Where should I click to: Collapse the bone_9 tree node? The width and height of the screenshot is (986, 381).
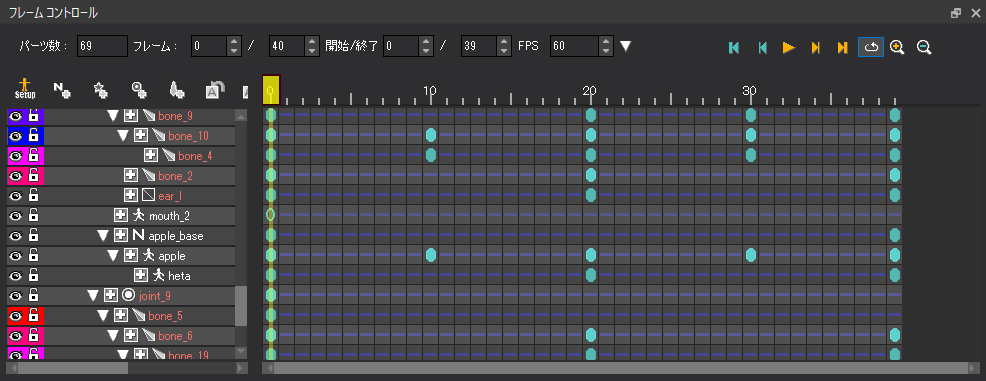(x=113, y=116)
